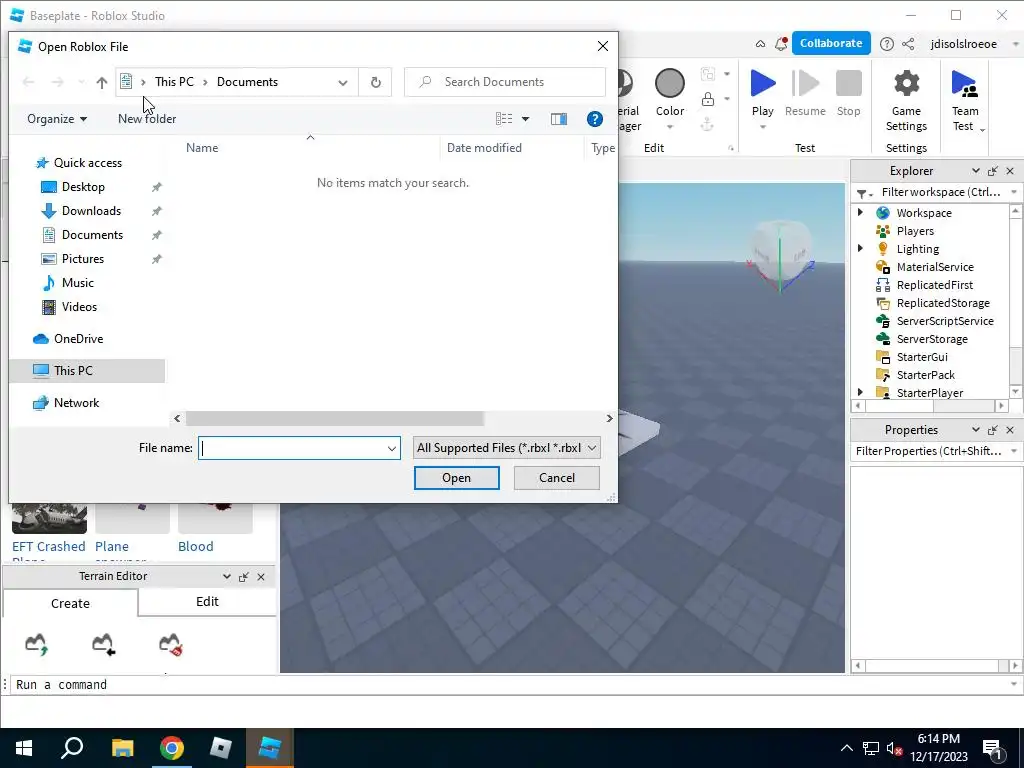Select OneDrive in navigation pane

click(78, 338)
